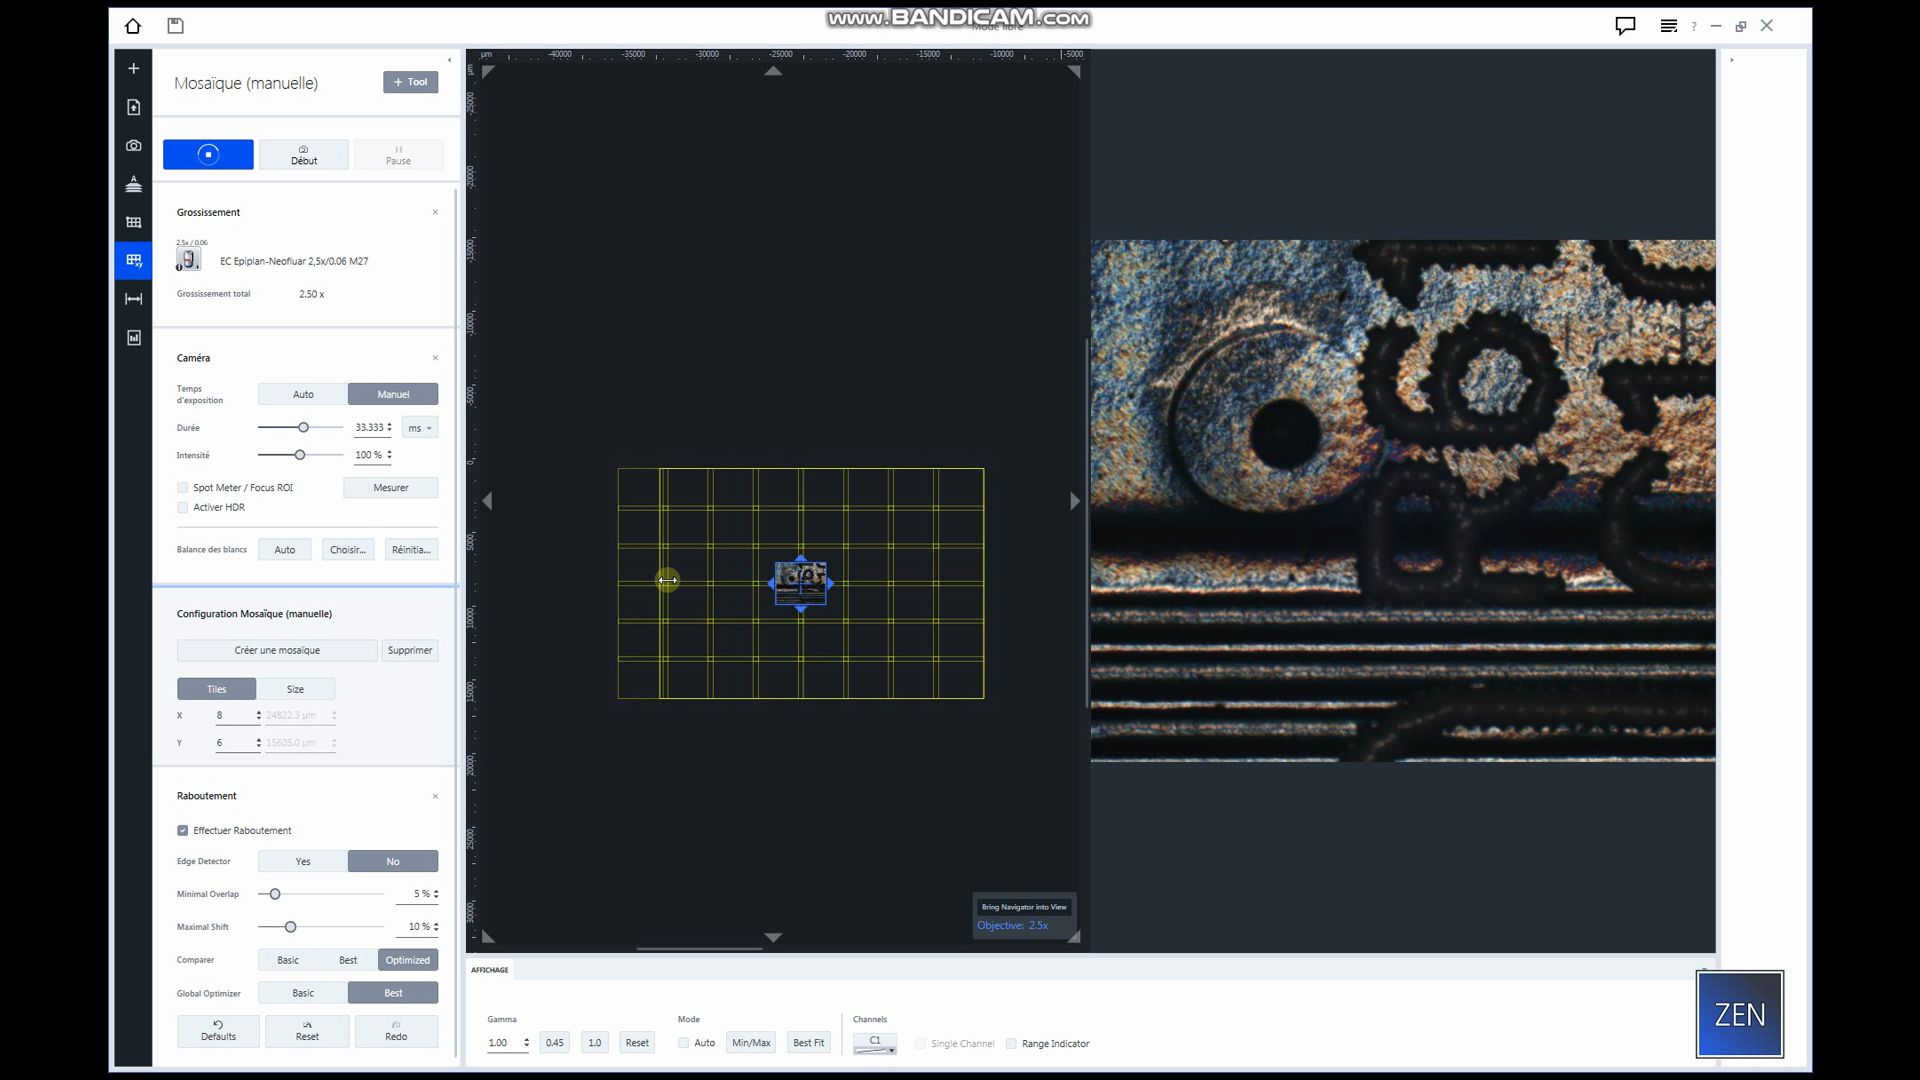This screenshot has height=1080, width=1920.
Task: Click the top-right corner navigator arrow
Action: [x=1074, y=71]
